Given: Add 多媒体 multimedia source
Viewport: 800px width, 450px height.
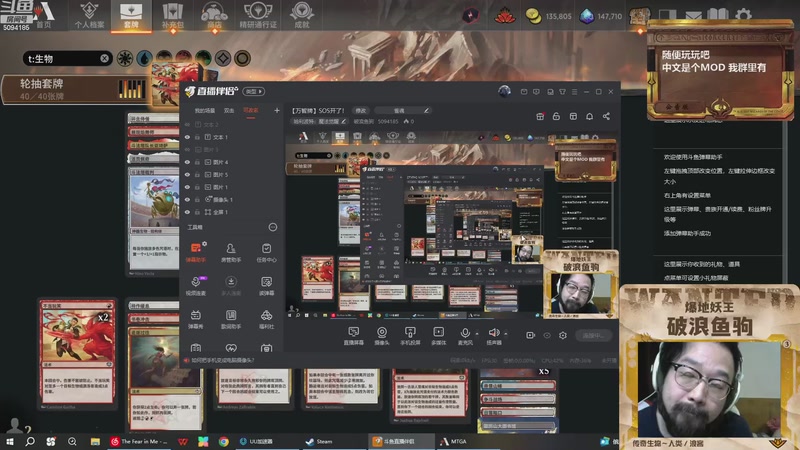Looking at the screenshot, I should tap(438, 336).
